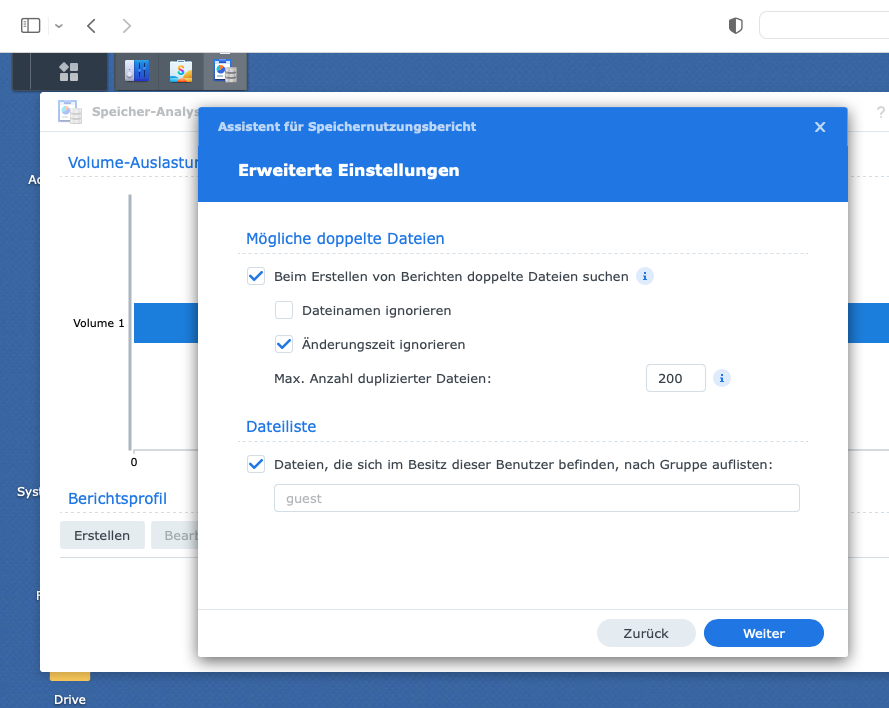The image size is (889, 708).
Task: Click the info icon beside the duplicate files option
Action: pyautogui.click(x=645, y=276)
